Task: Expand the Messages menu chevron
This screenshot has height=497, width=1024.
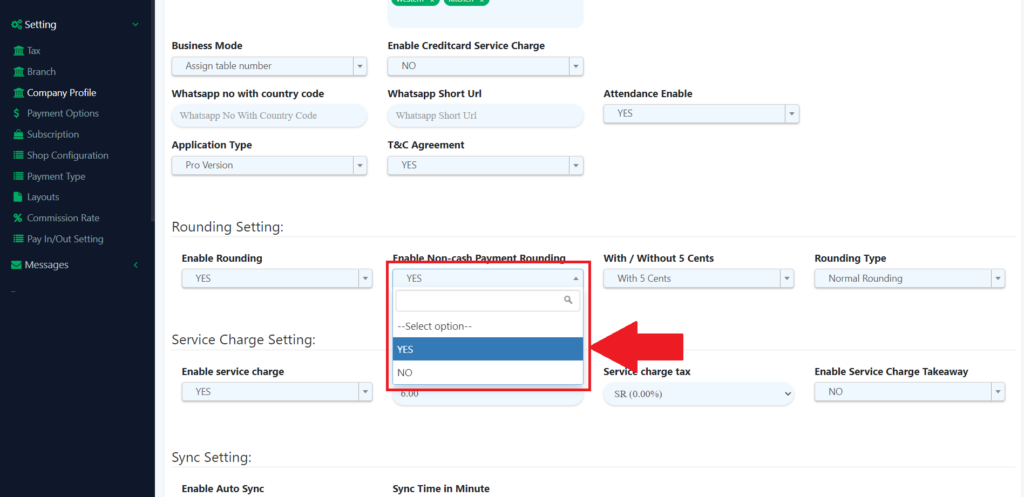Action: pos(135,265)
